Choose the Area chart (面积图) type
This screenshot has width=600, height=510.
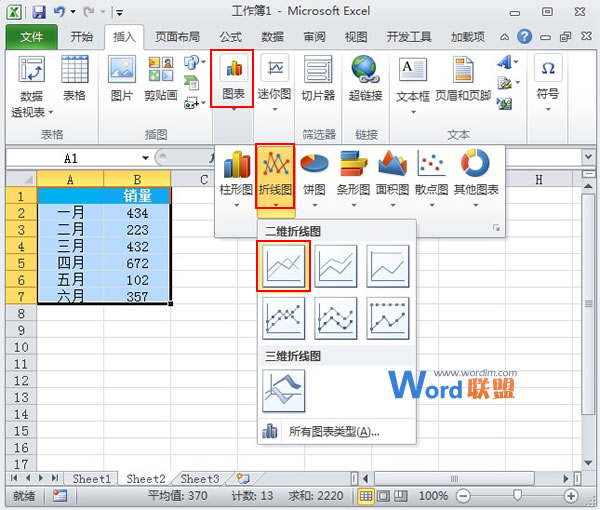click(392, 178)
